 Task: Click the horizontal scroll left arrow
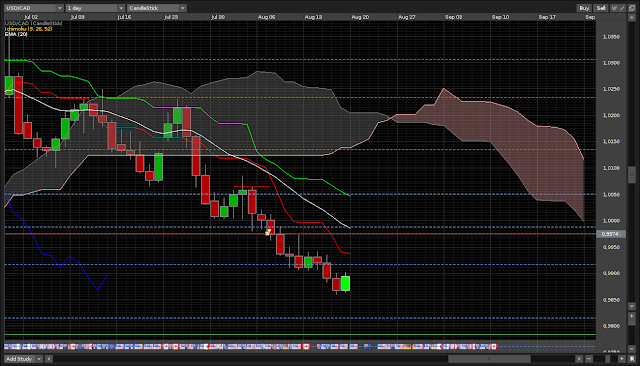pos(49,359)
